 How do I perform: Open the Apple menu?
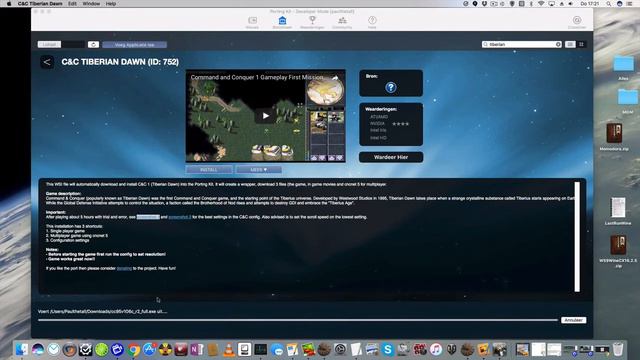tap(9, 4)
